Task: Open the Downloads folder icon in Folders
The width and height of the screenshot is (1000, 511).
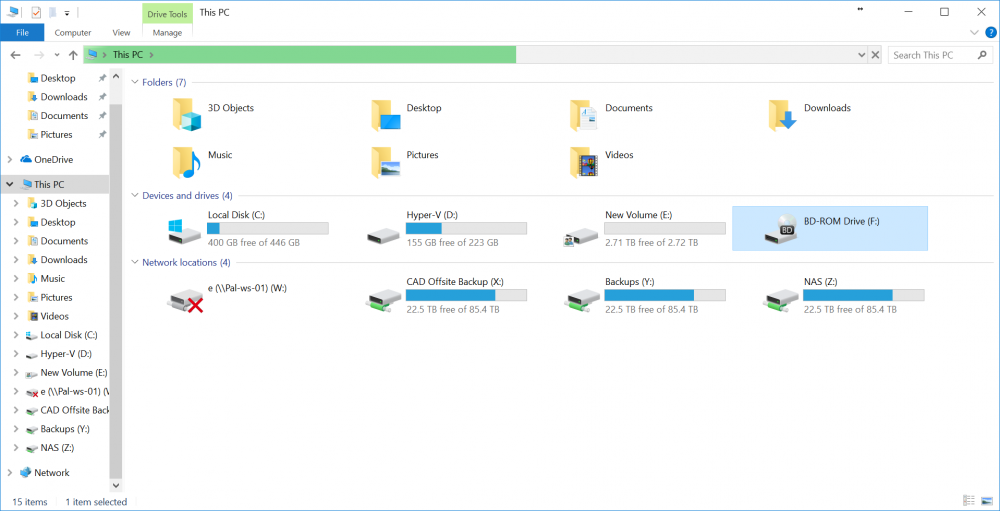Action: (783, 115)
